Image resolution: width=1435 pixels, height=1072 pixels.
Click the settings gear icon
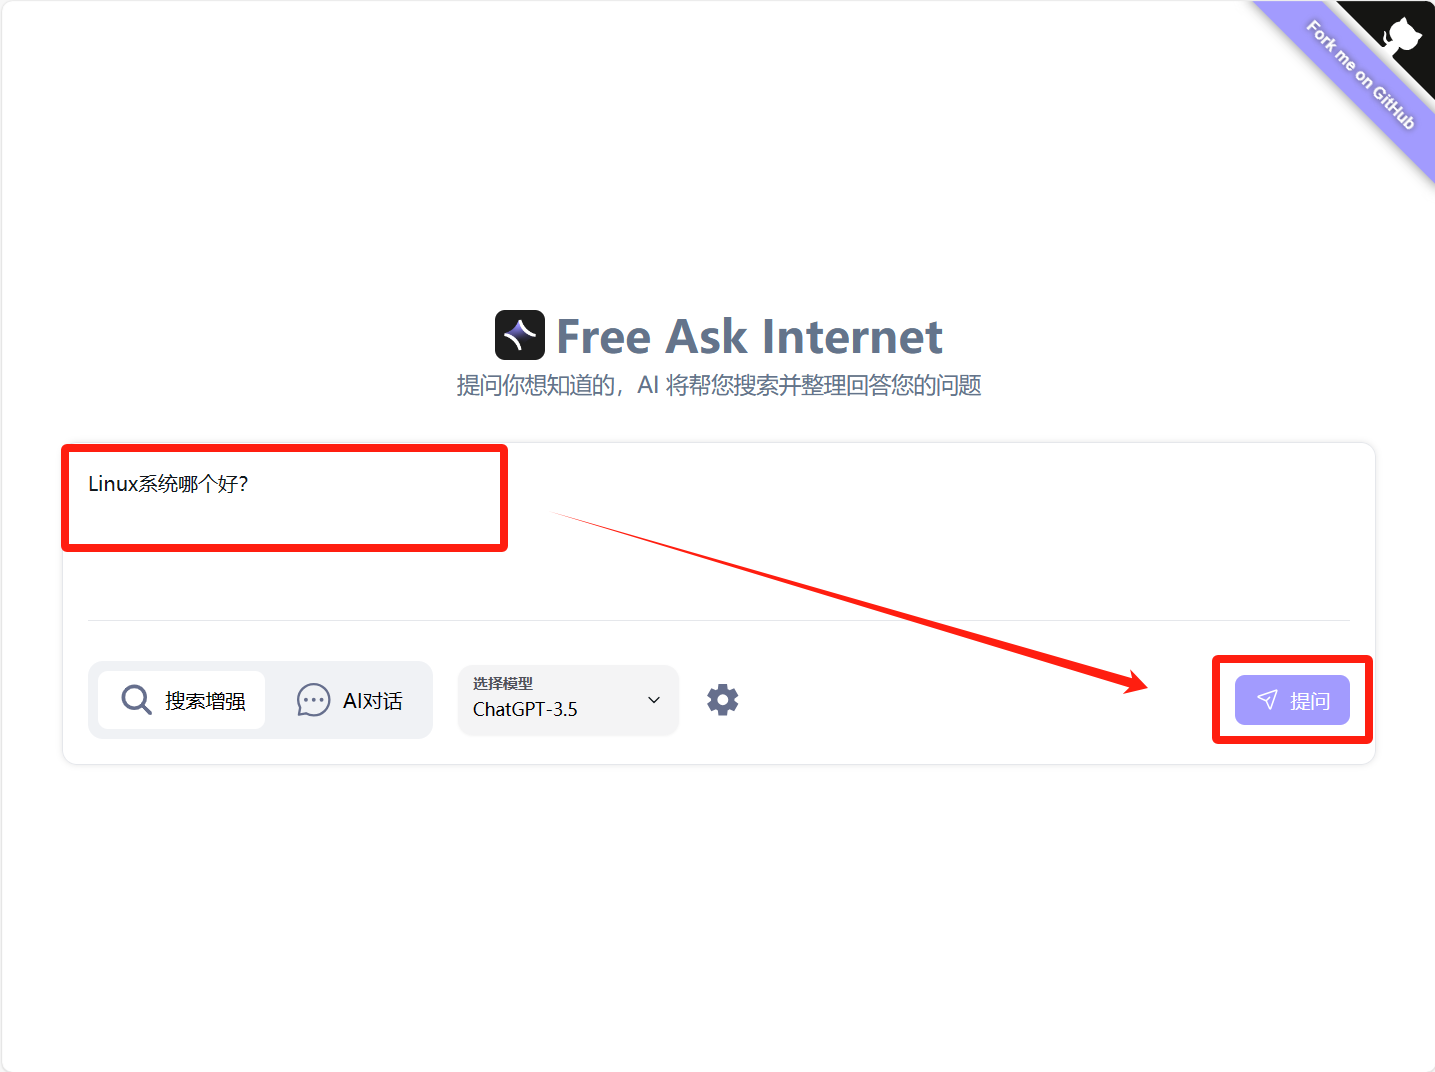(722, 700)
